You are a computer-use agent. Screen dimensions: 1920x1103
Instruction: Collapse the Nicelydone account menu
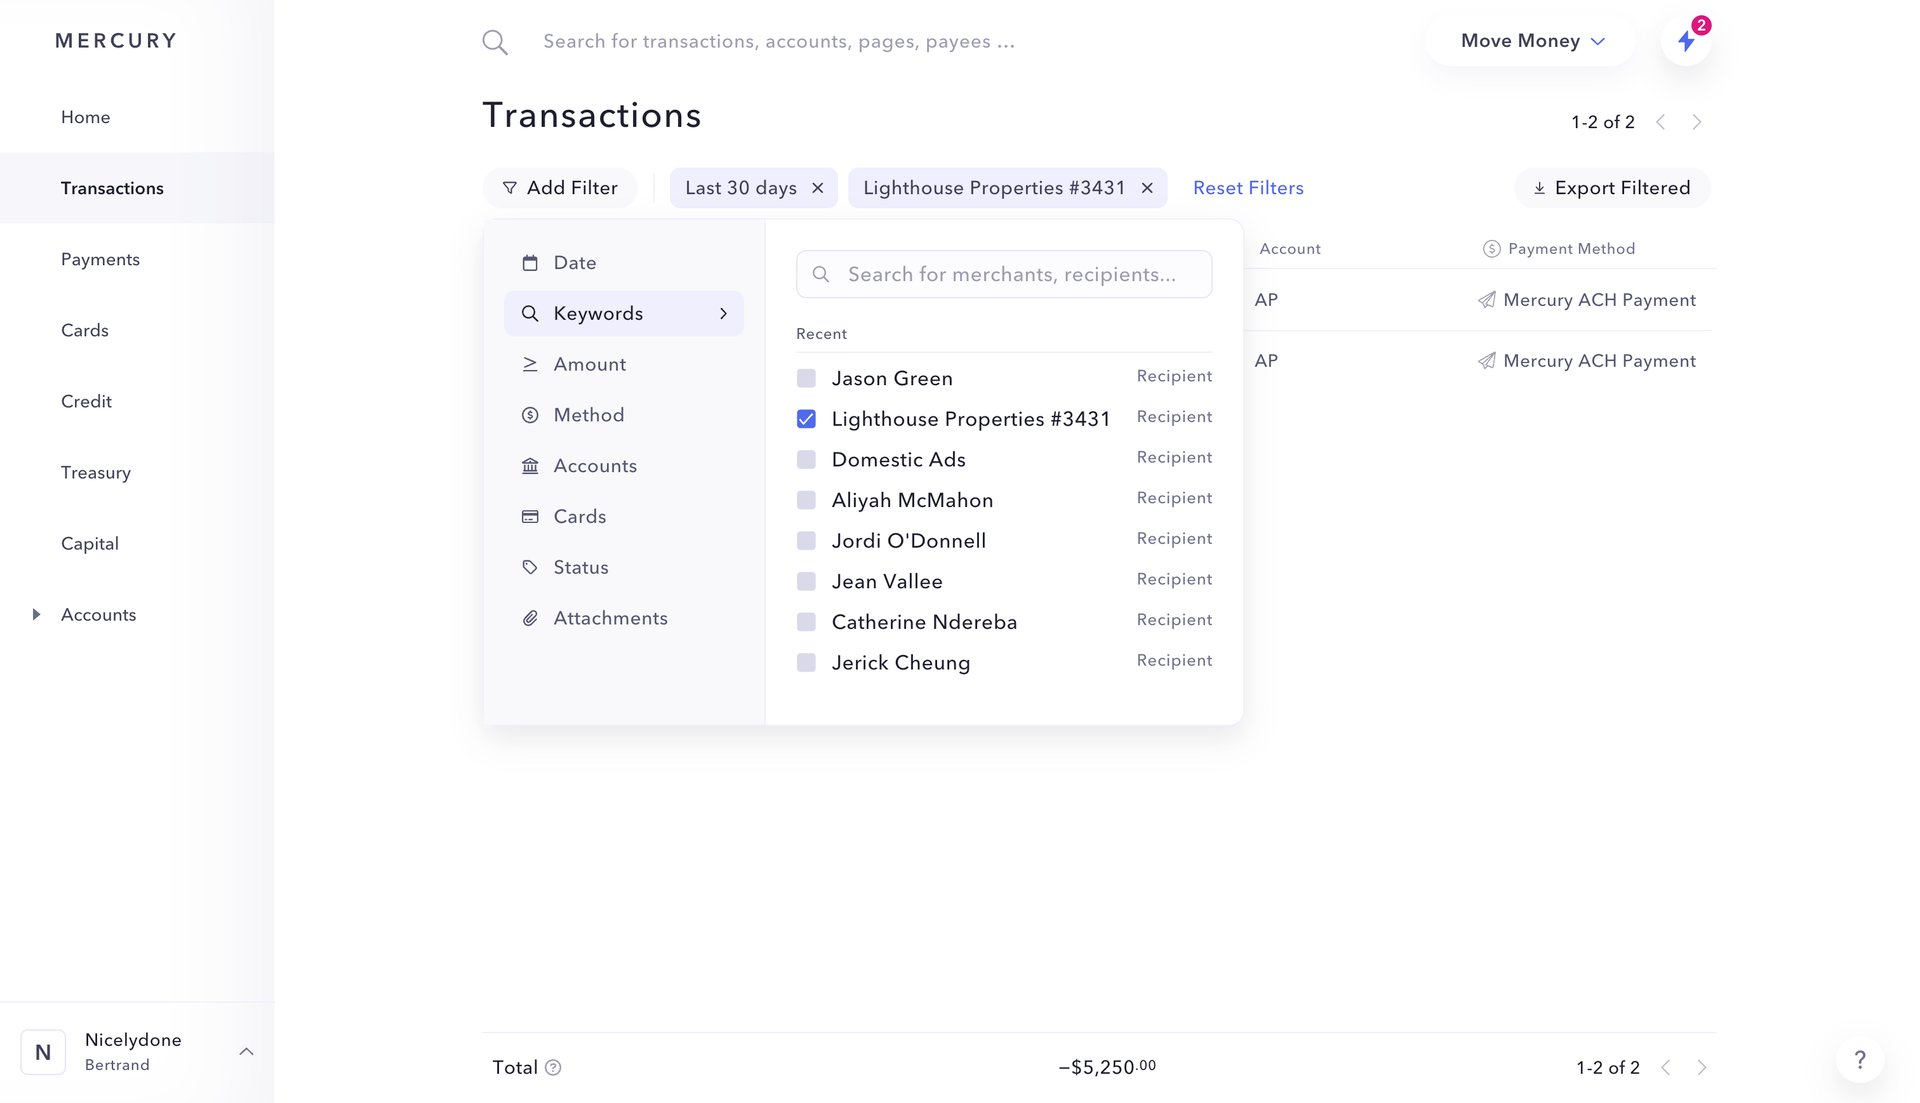pyautogui.click(x=247, y=1051)
